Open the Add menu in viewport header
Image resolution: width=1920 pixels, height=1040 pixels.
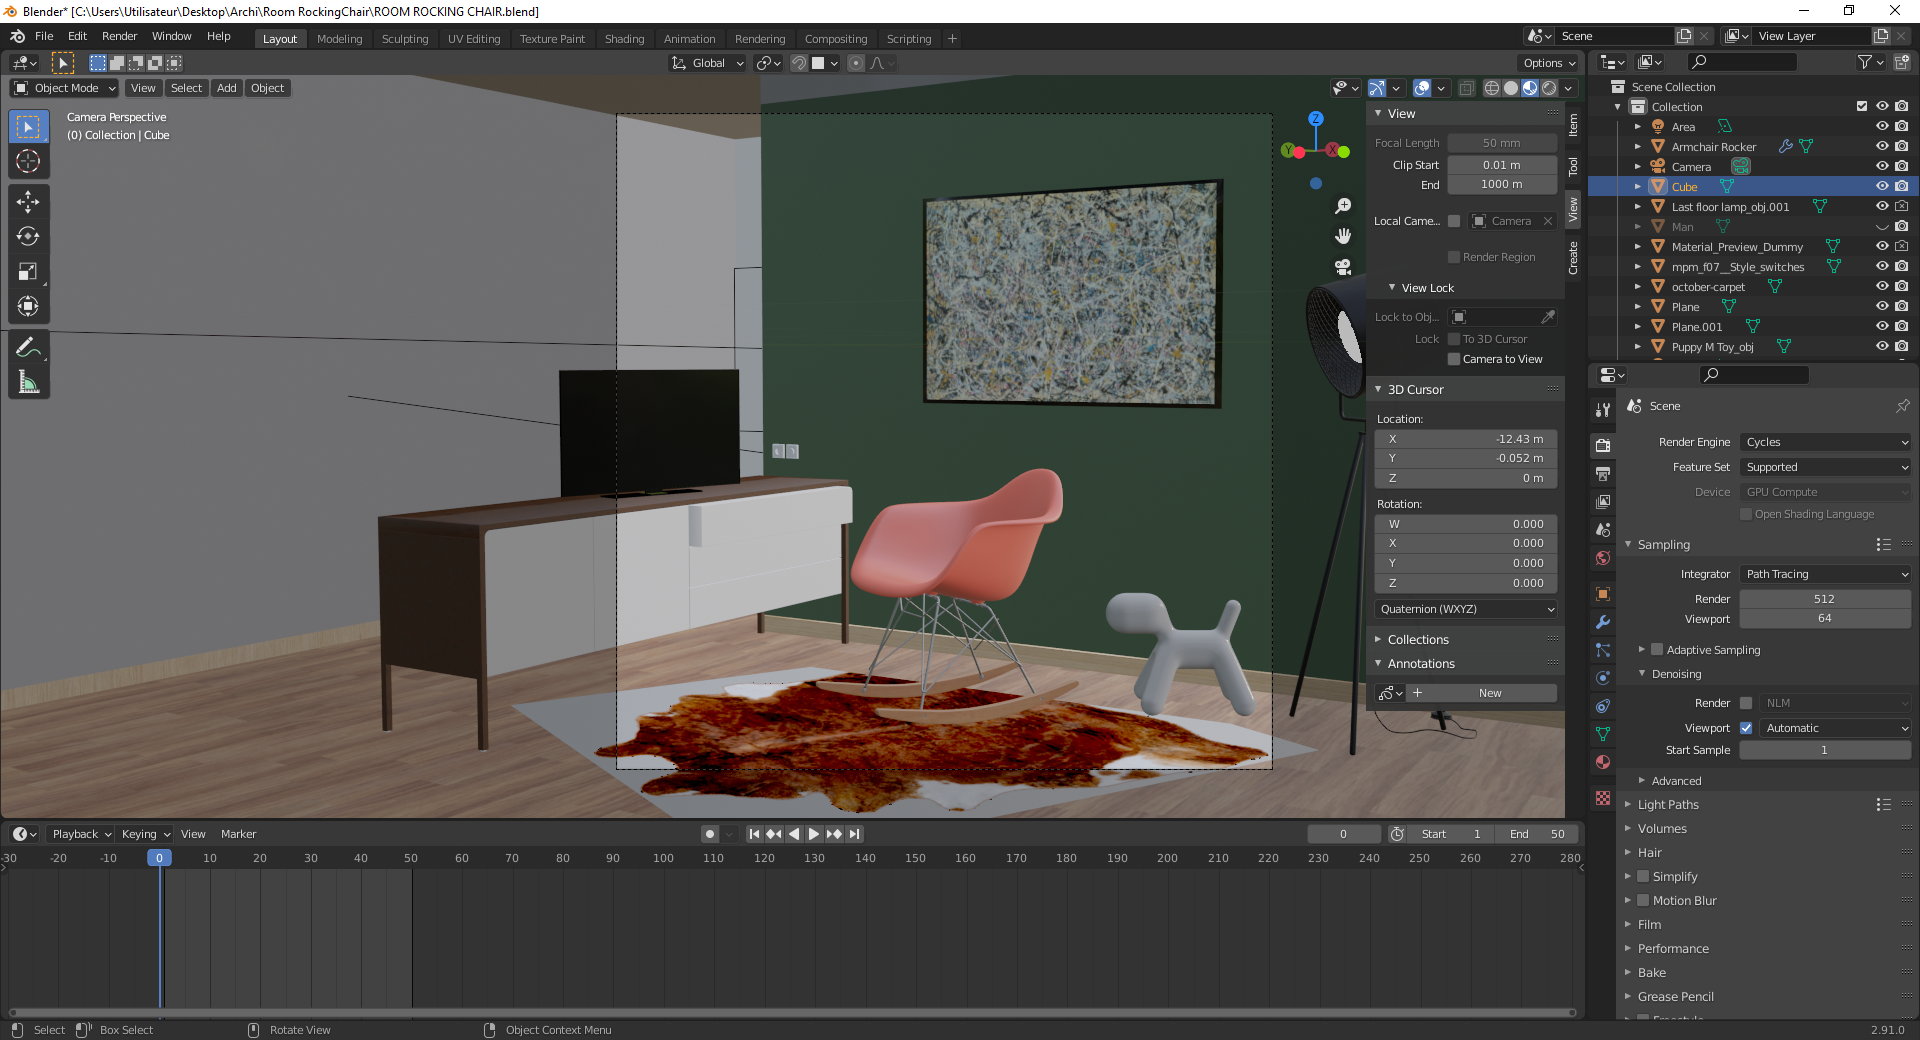click(227, 88)
